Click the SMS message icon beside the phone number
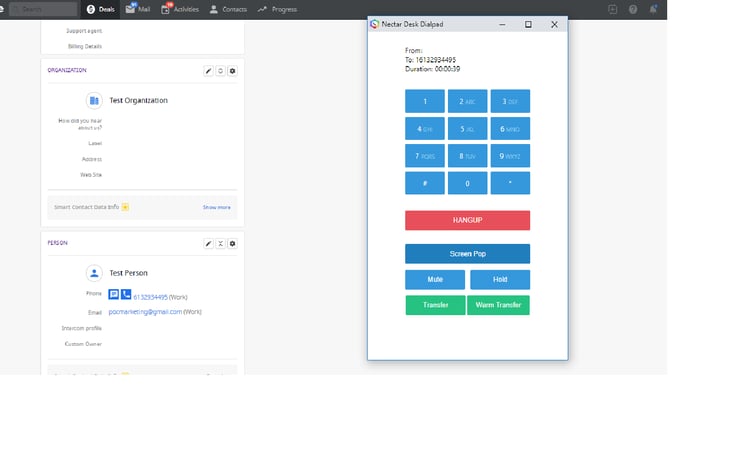750x468 pixels. 113,294
